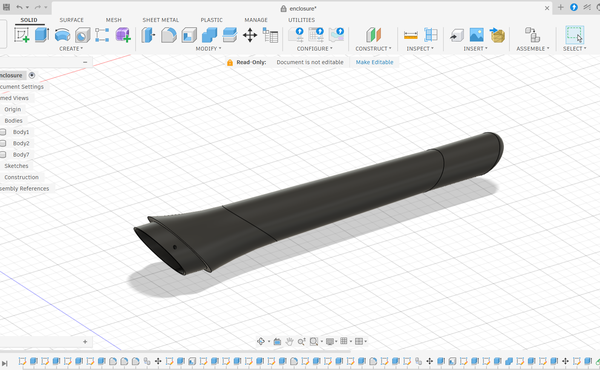600x370 pixels.
Task: Switch to the MESH tab
Action: click(x=114, y=20)
